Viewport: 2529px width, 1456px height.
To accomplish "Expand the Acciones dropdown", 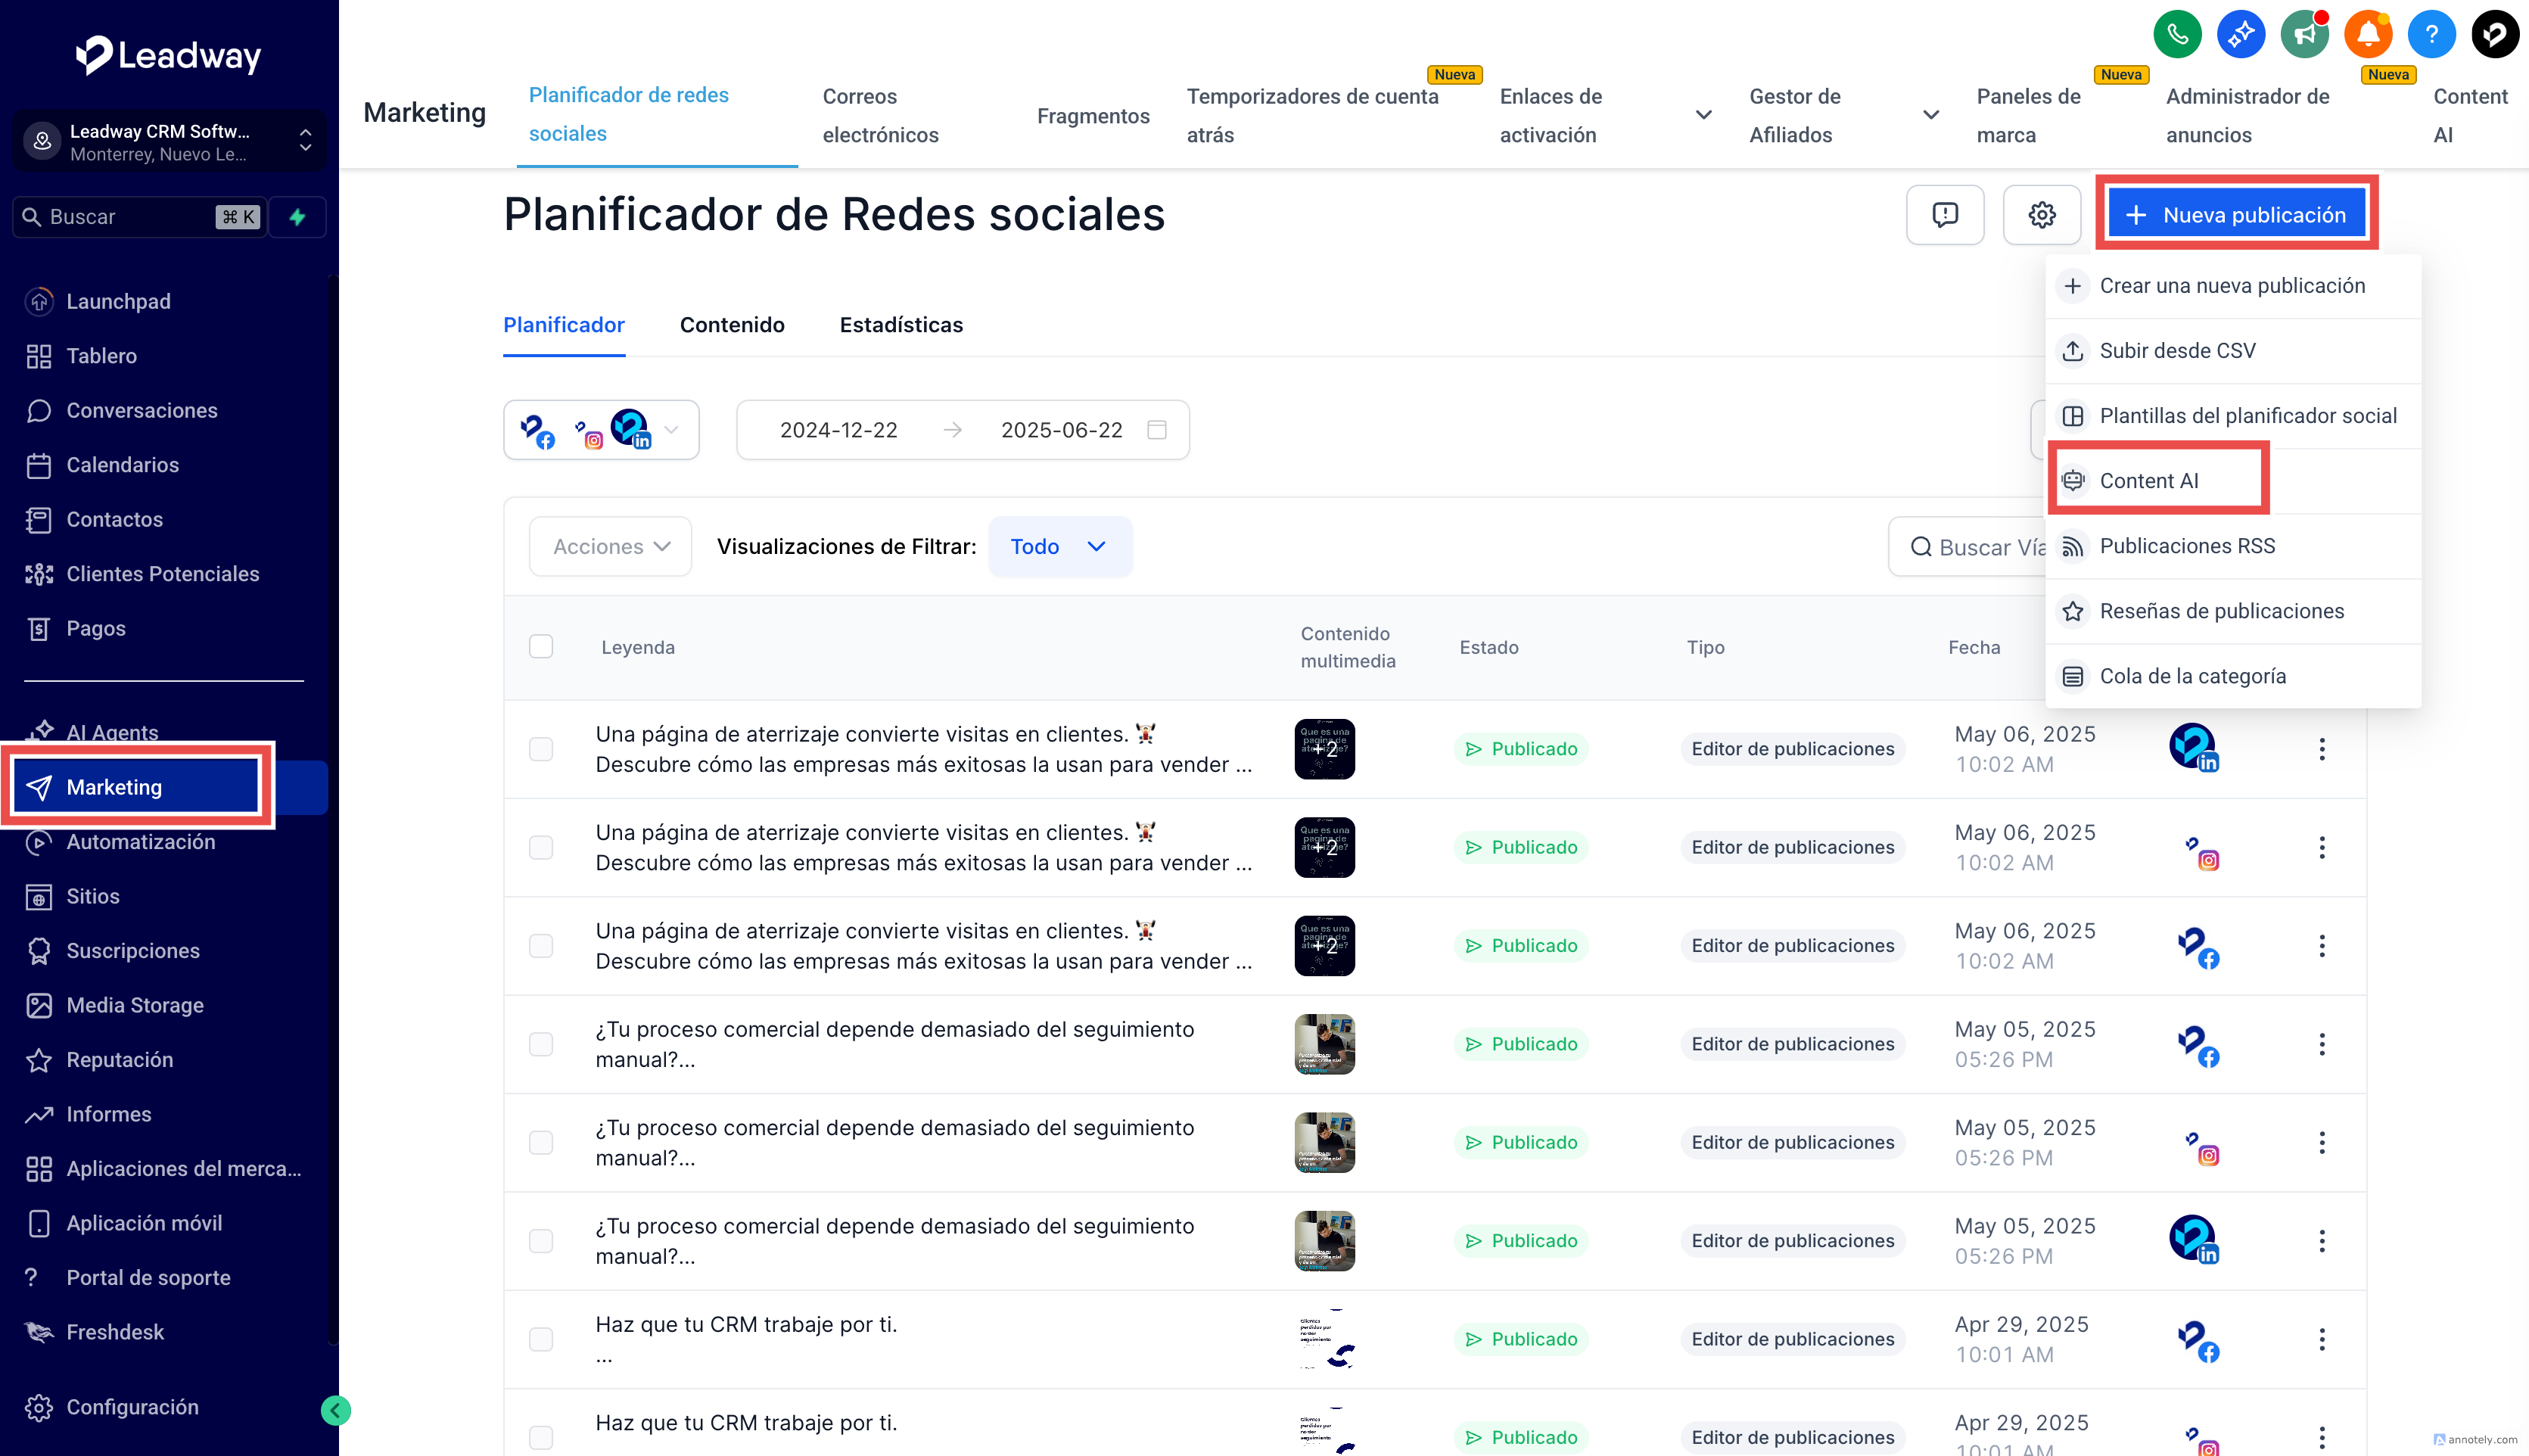I will tap(610, 546).
